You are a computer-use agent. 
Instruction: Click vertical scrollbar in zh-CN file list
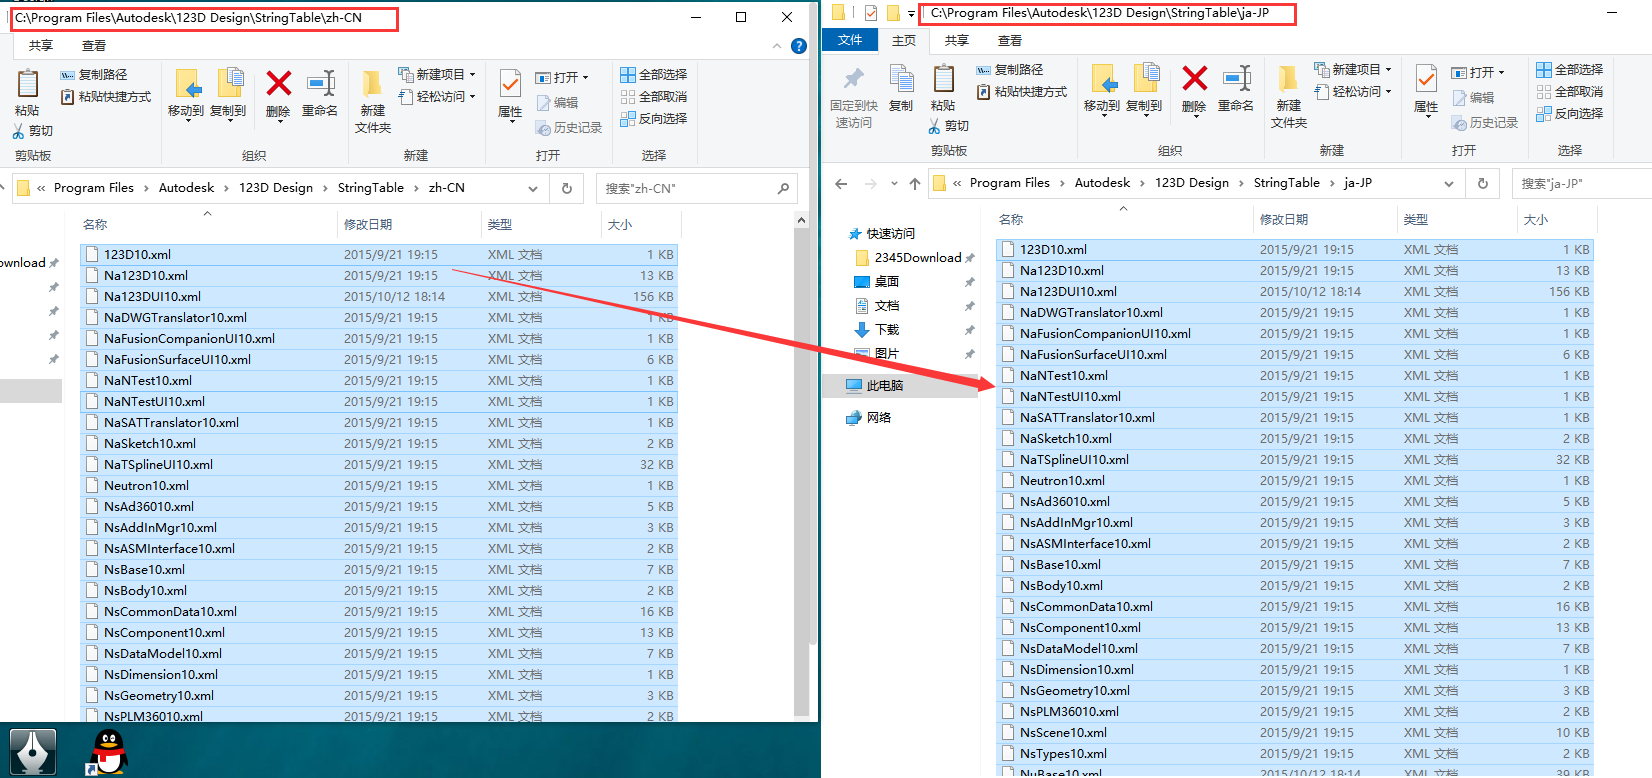(801, 470)
